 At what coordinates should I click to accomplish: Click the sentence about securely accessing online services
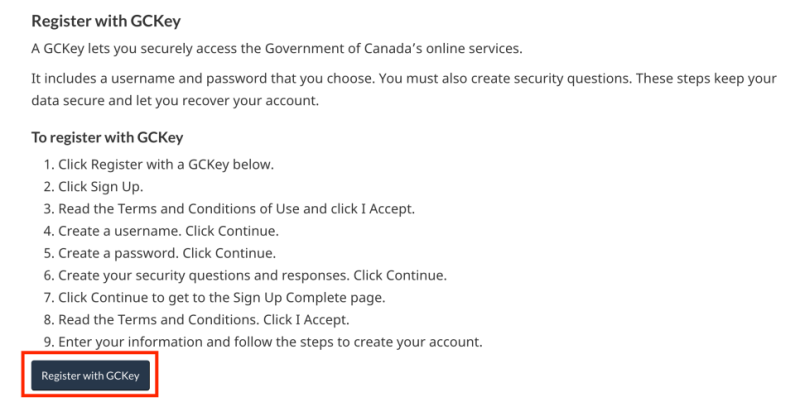click(x=277, y=48)
